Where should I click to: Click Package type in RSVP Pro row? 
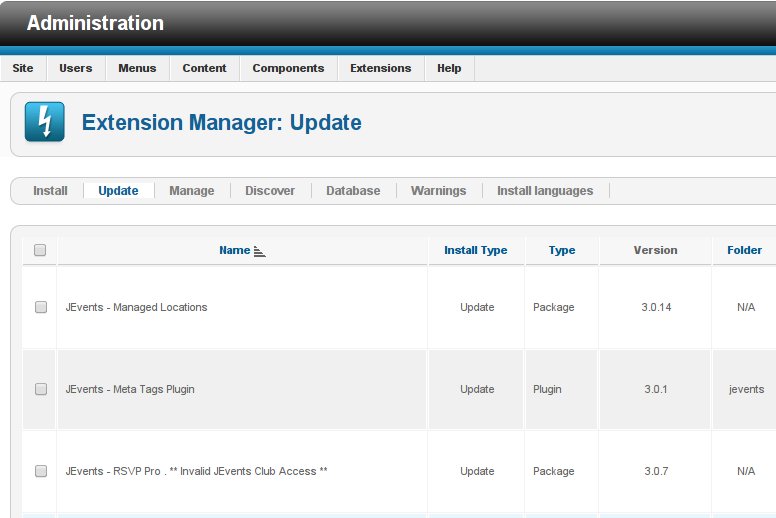tap(553, 471)
